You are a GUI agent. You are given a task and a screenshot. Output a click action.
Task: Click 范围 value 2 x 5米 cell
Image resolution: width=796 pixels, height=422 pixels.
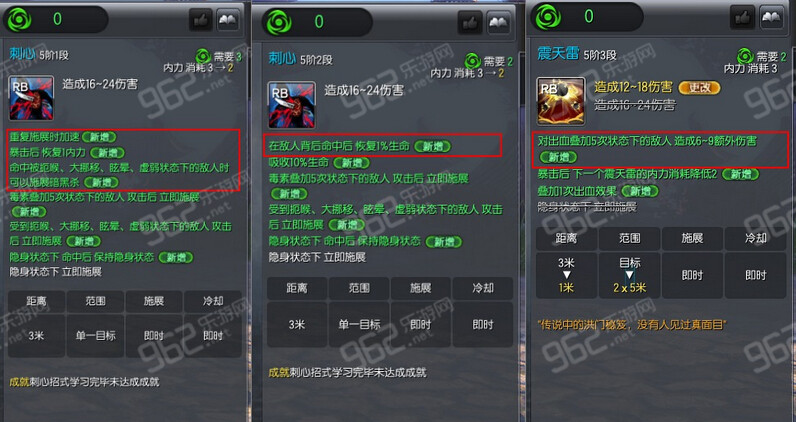629,276
